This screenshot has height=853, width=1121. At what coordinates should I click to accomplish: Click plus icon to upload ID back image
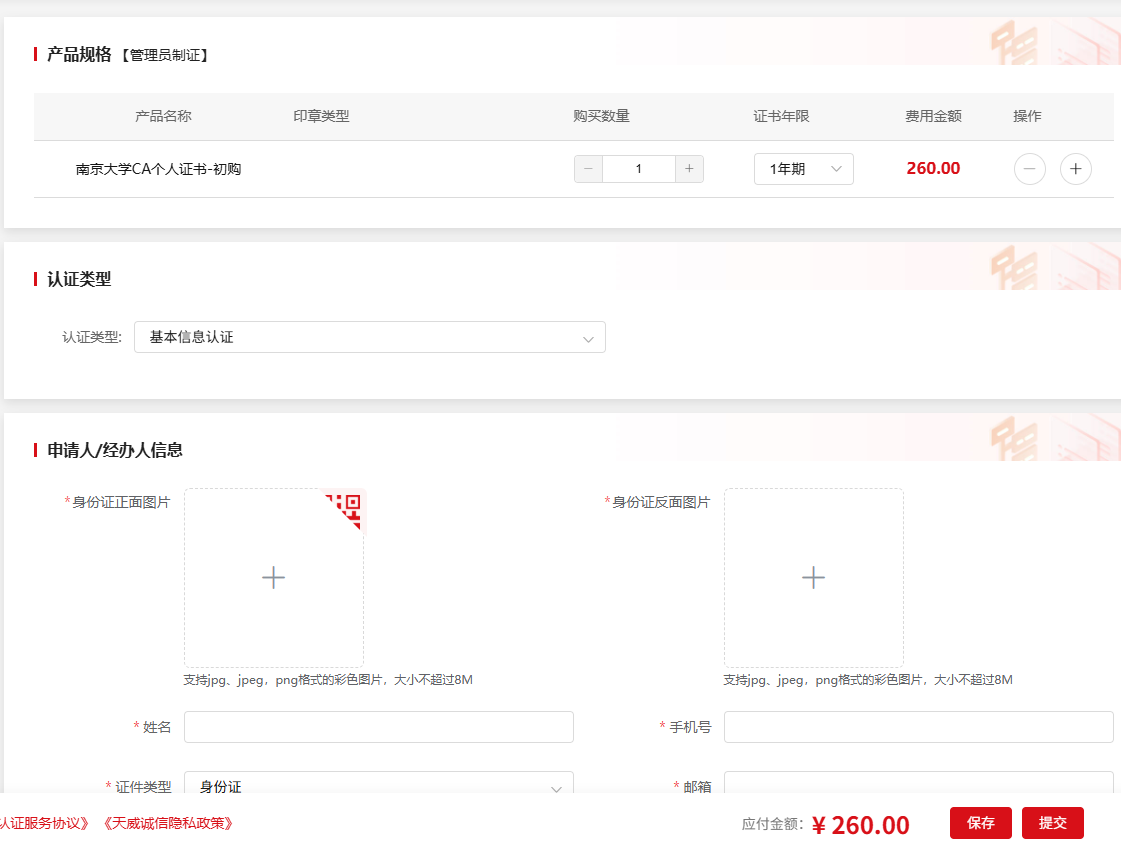813,578
